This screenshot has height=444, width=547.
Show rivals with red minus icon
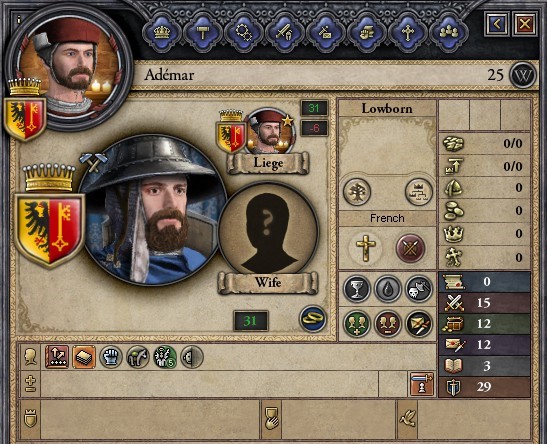click(x=388, y=324)
